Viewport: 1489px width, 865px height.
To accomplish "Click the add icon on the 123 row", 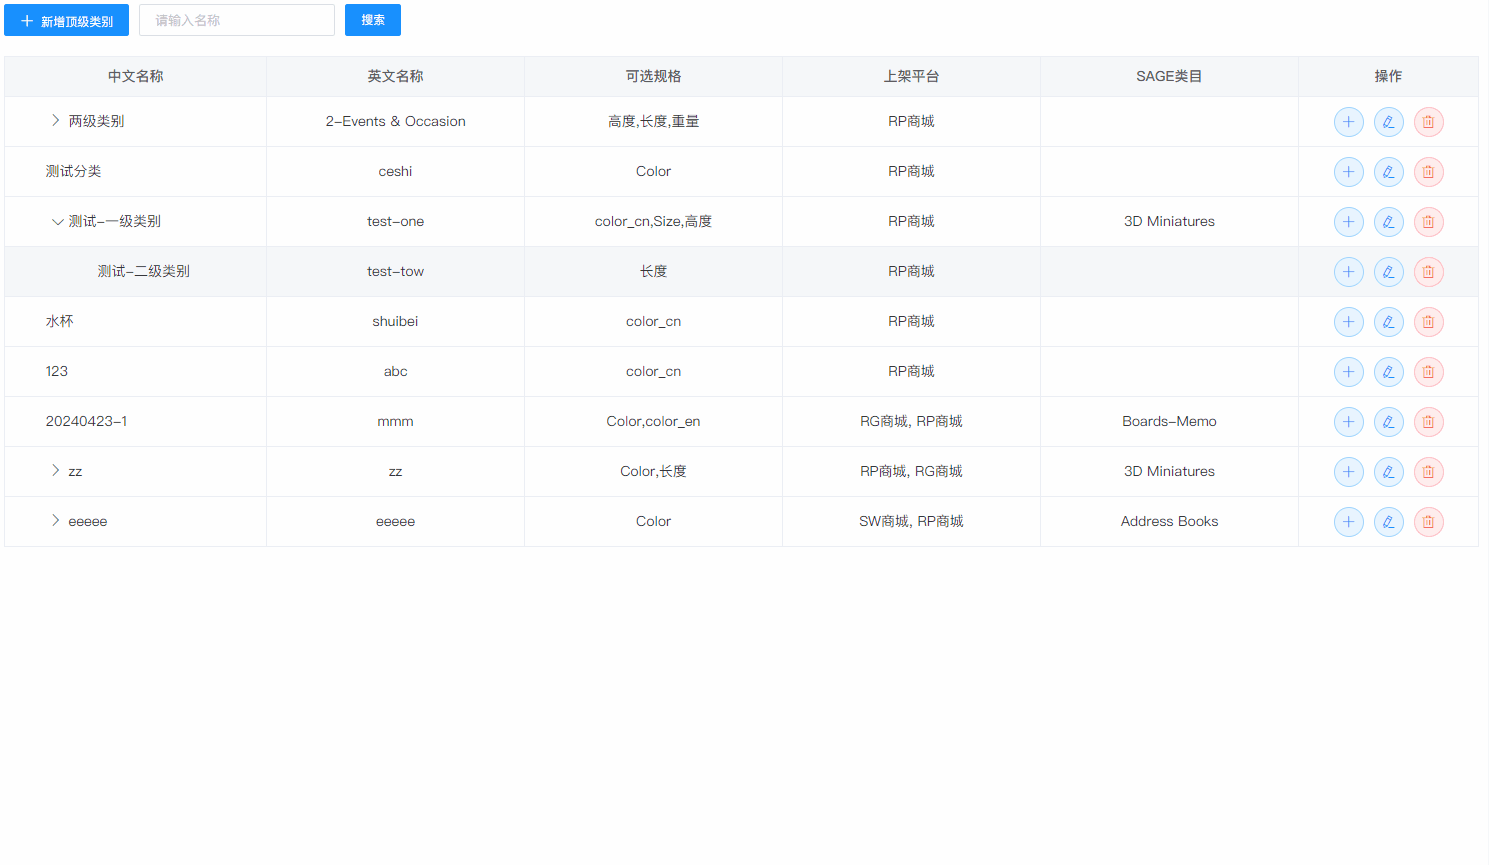I will coord(1348,371).
